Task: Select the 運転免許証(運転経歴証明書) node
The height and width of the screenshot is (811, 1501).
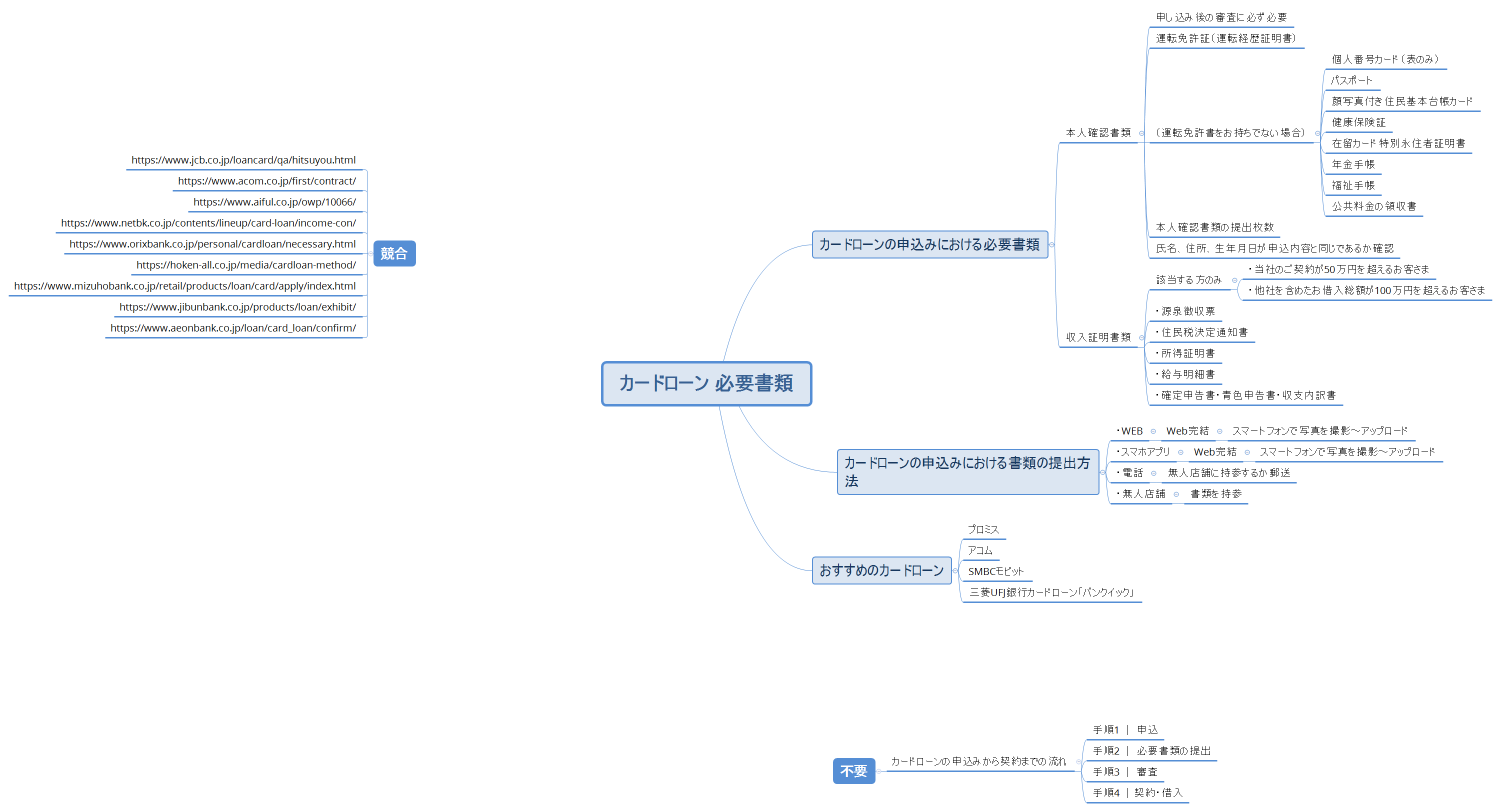Action: tap(1225, 38)
